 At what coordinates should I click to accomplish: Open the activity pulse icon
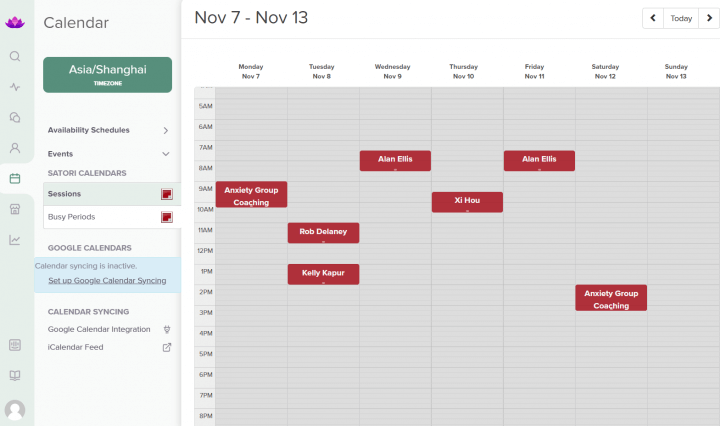coord(15,87)
